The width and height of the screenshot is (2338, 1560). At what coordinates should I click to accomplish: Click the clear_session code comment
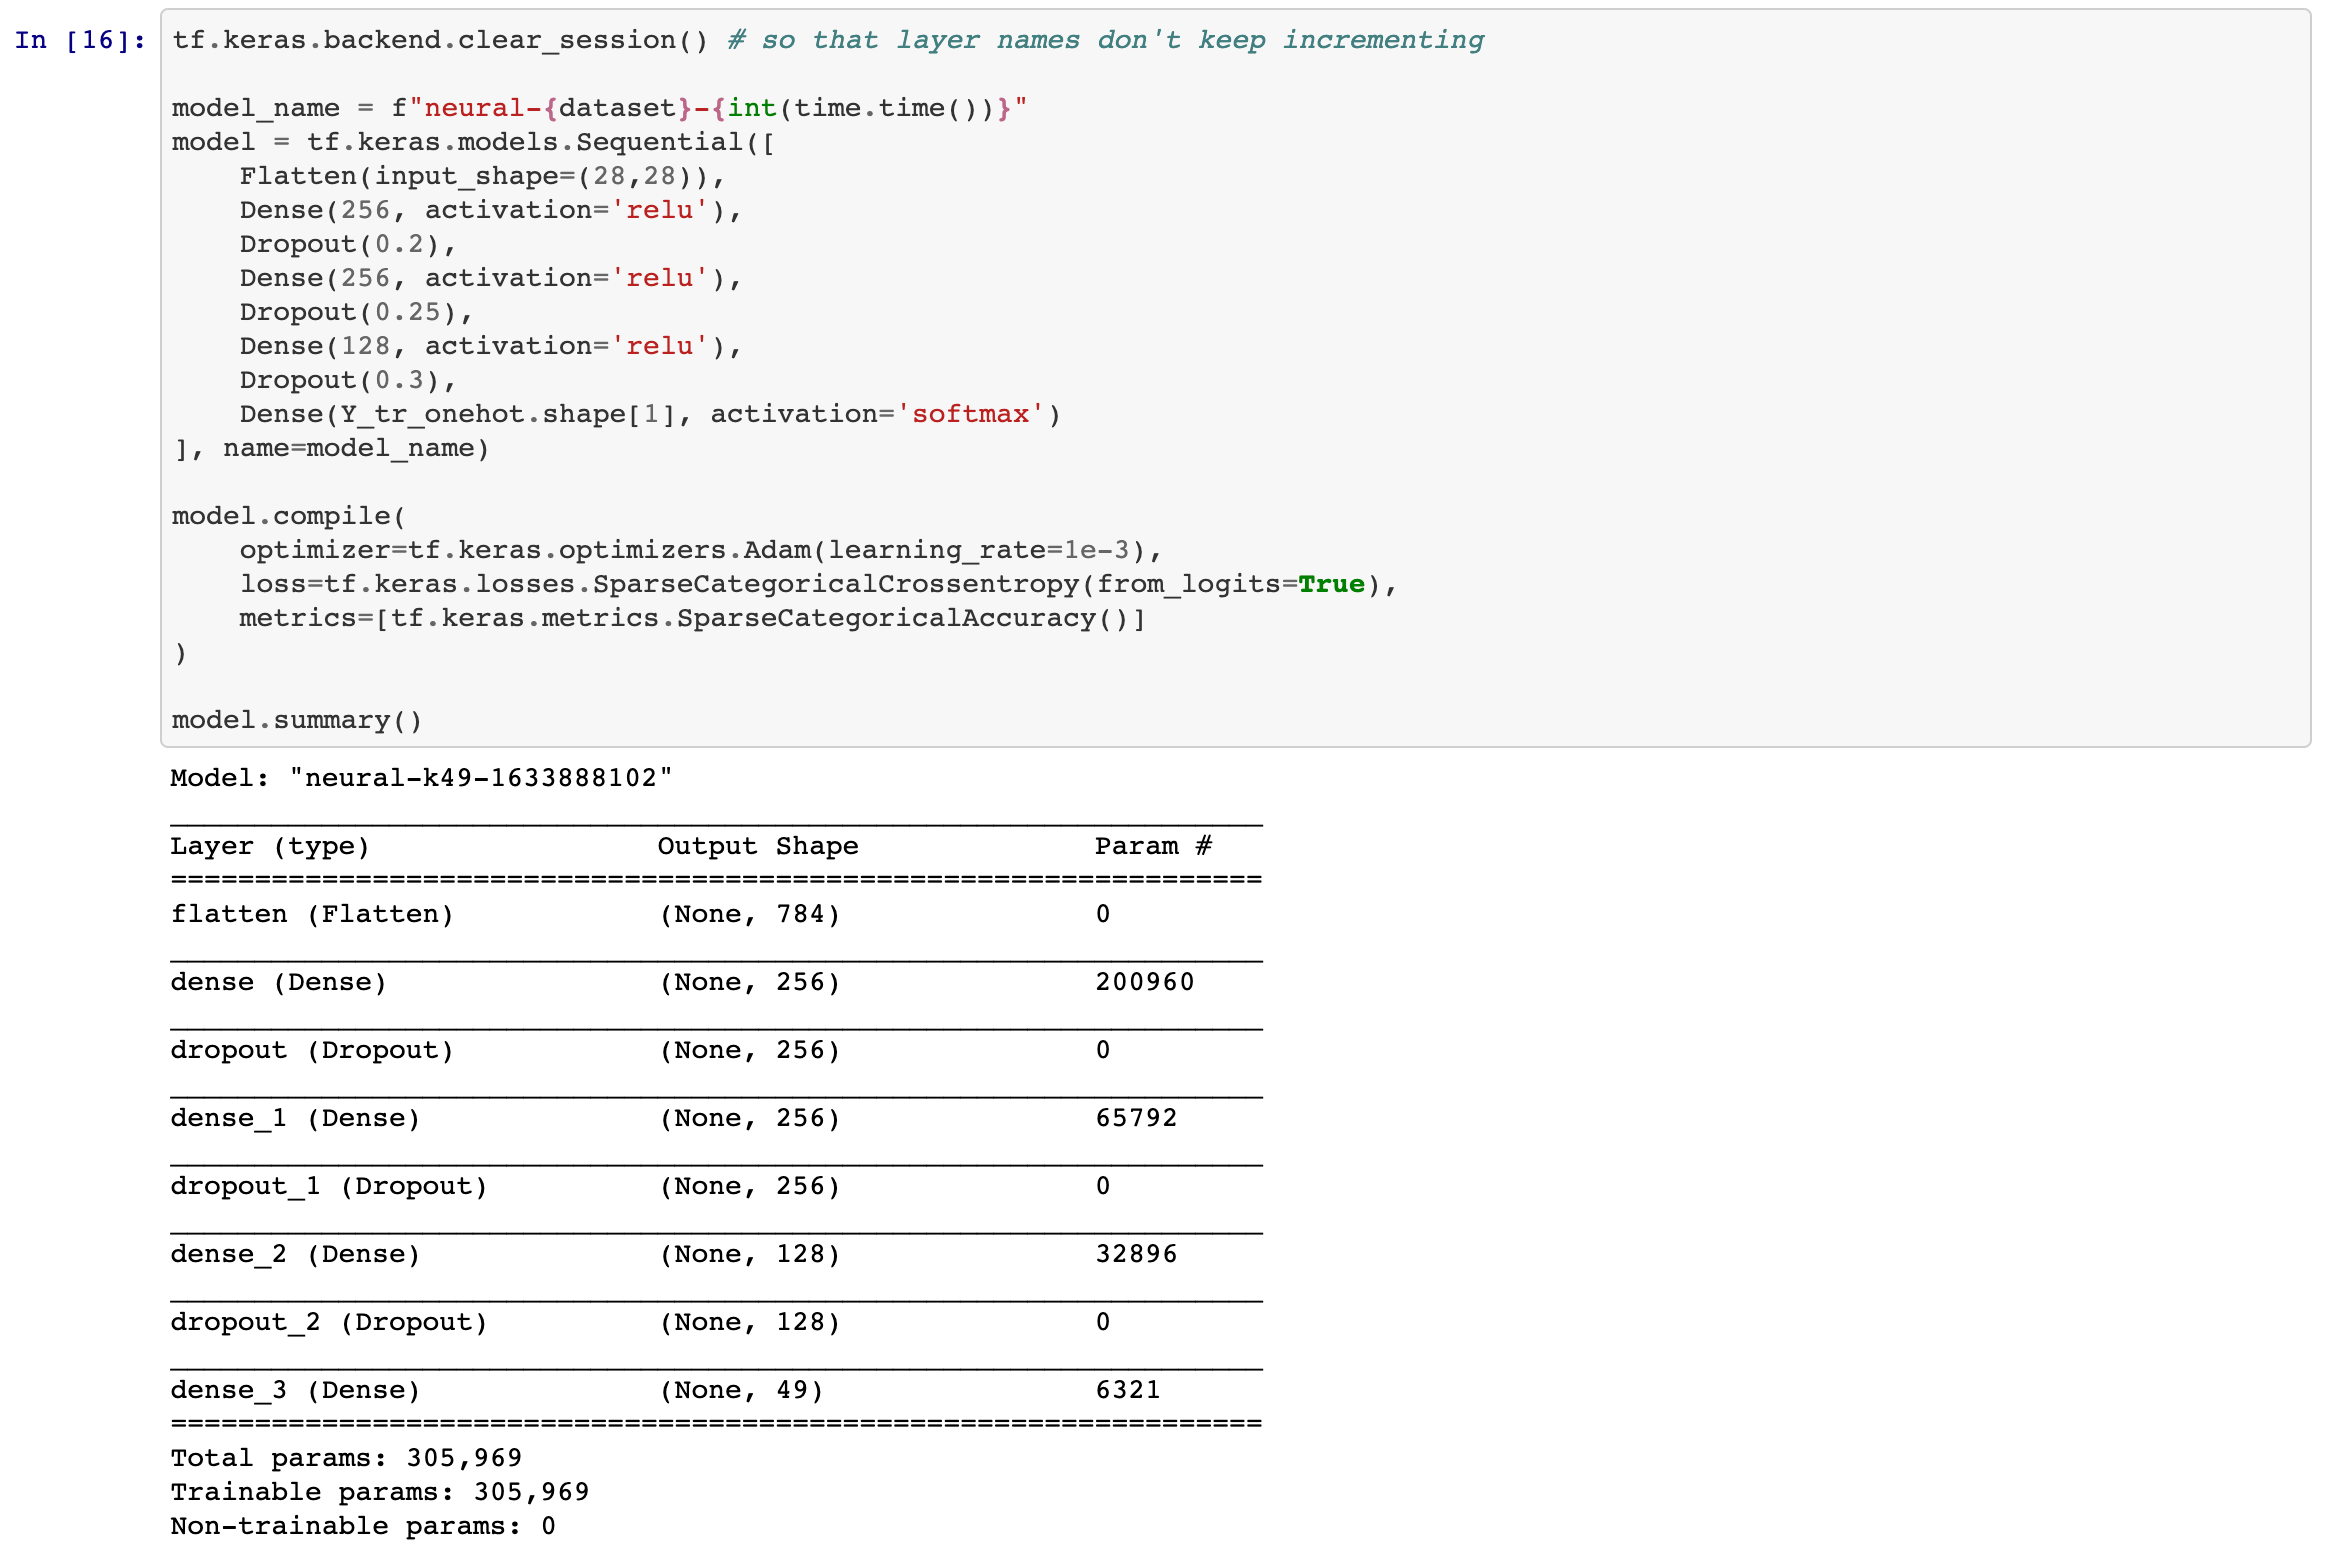[x=1105, y=40]
